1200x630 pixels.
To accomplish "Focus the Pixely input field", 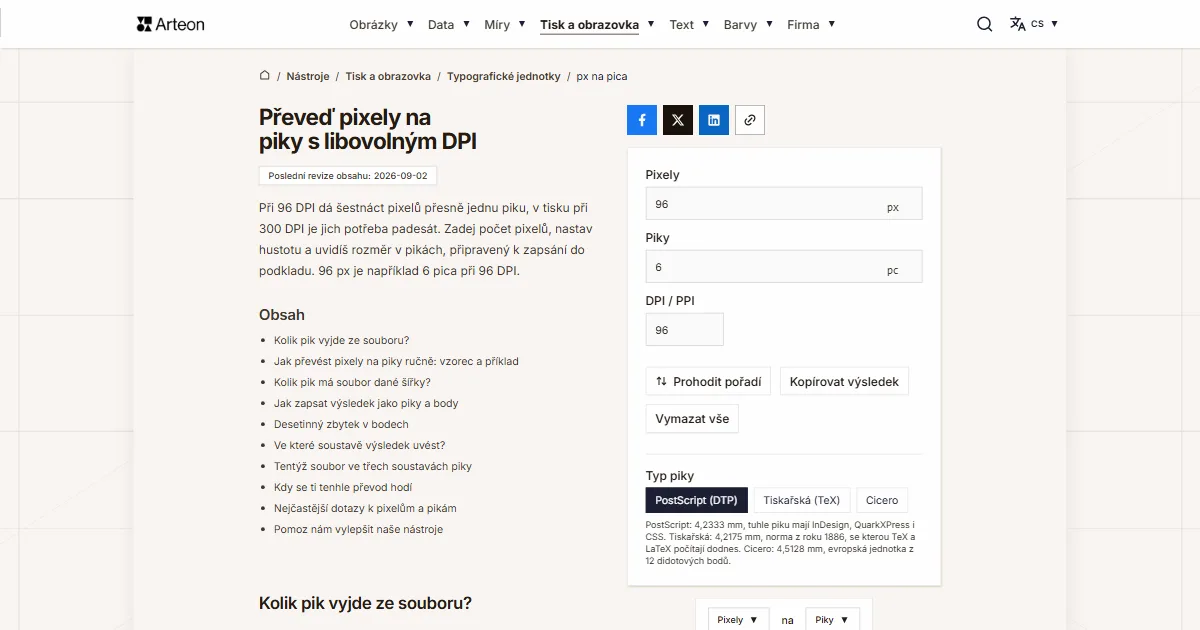I will [784, 204].
